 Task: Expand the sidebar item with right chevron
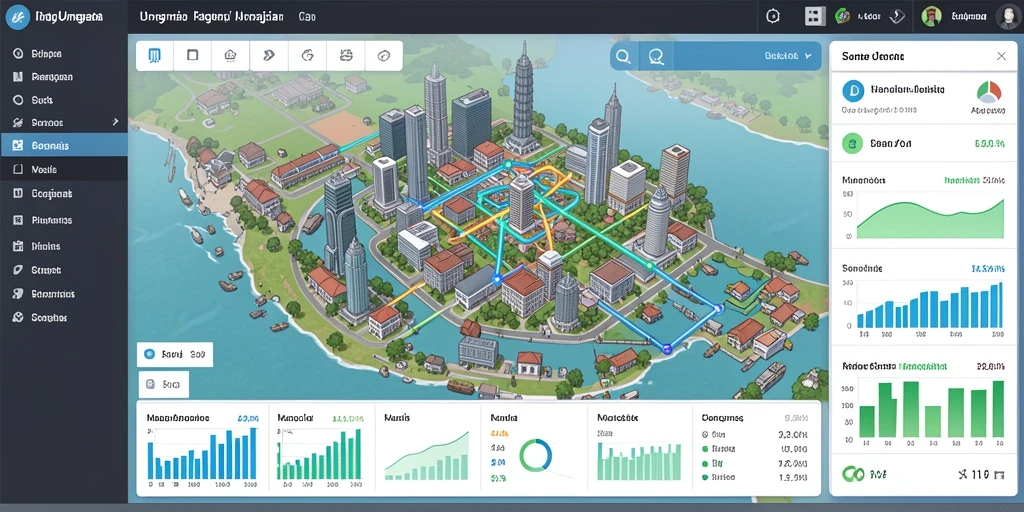[x=64, y=122]
